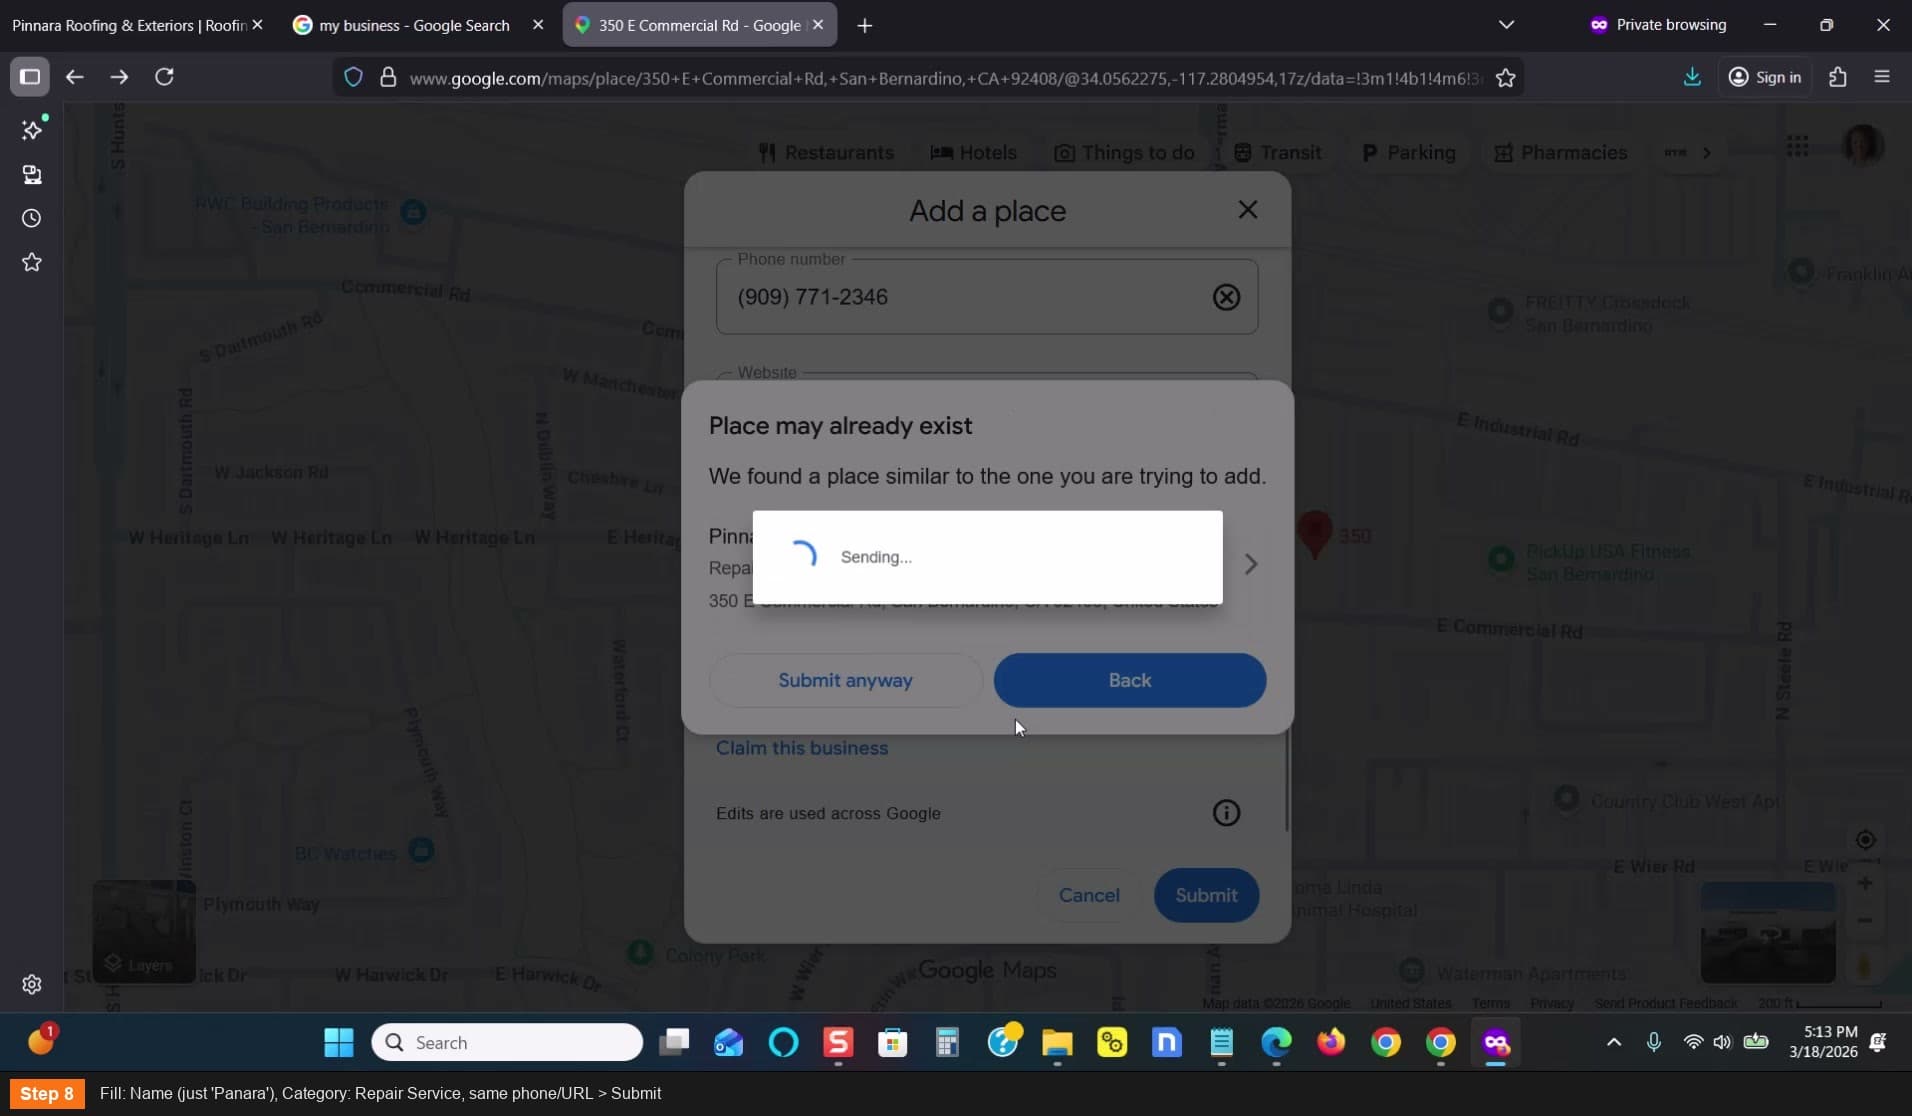This screenshot has height=1116, width=1912.
Task: Open the similar place details chevron
Action: pyautogui.click(x=1251, y=564)
